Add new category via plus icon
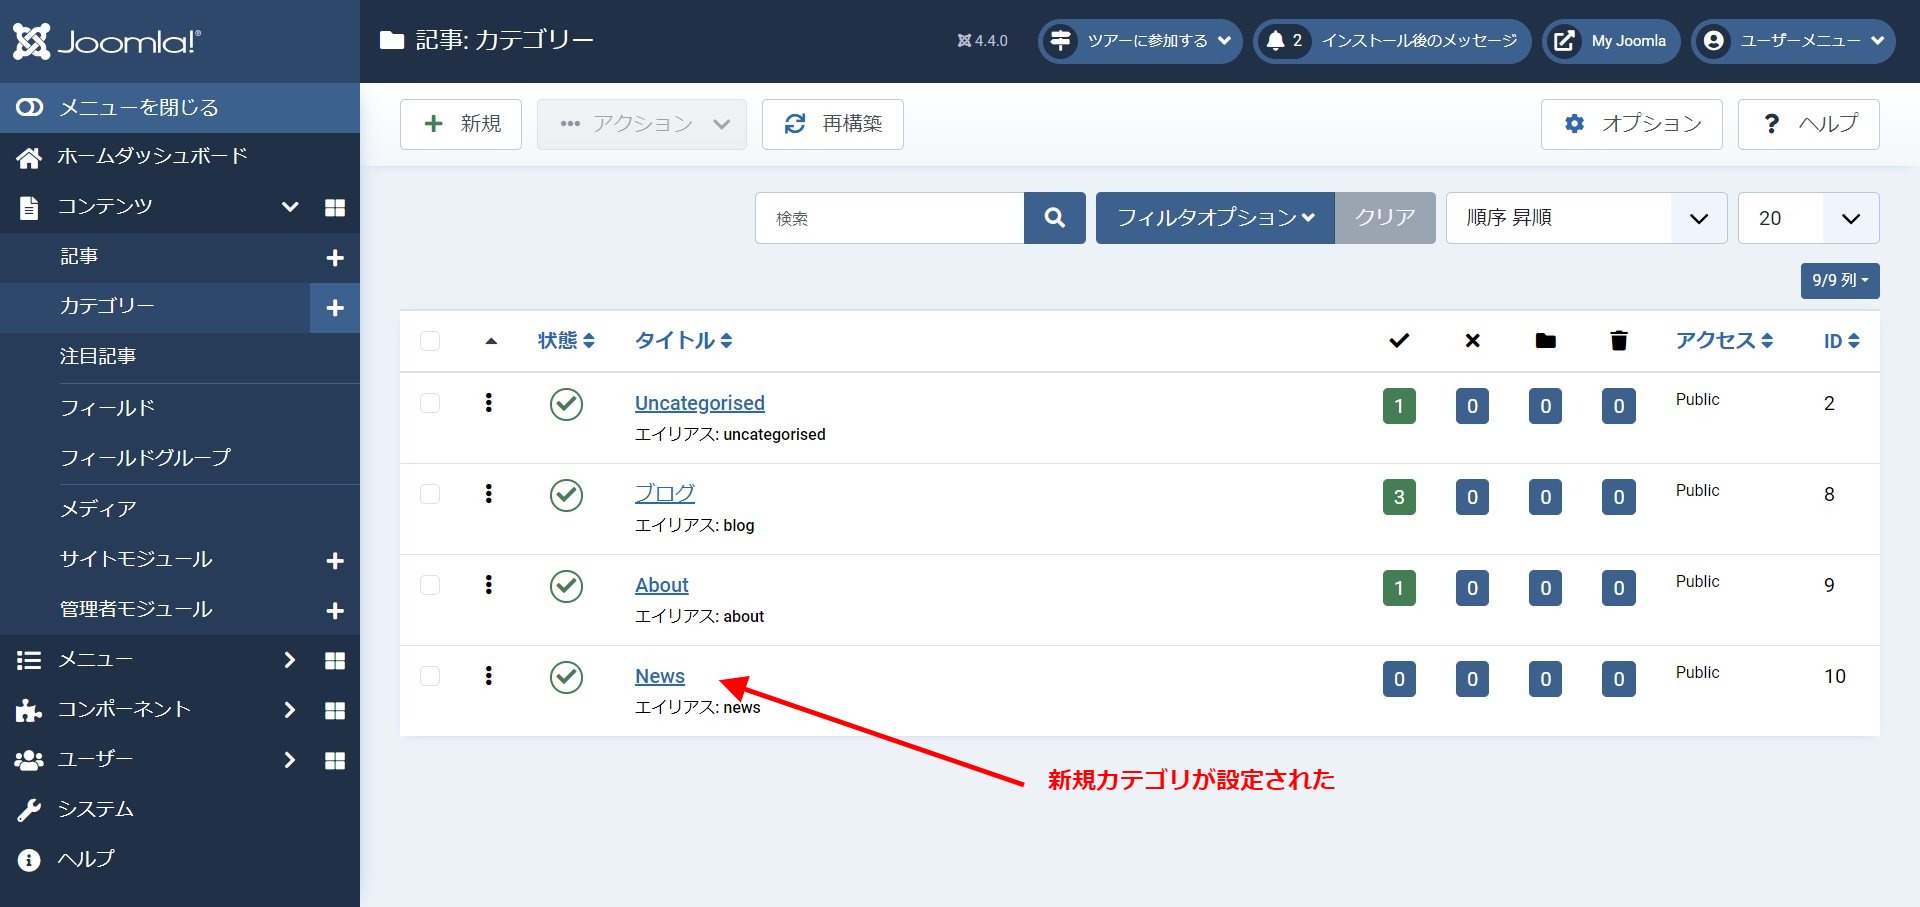 [x=335, y=308]
